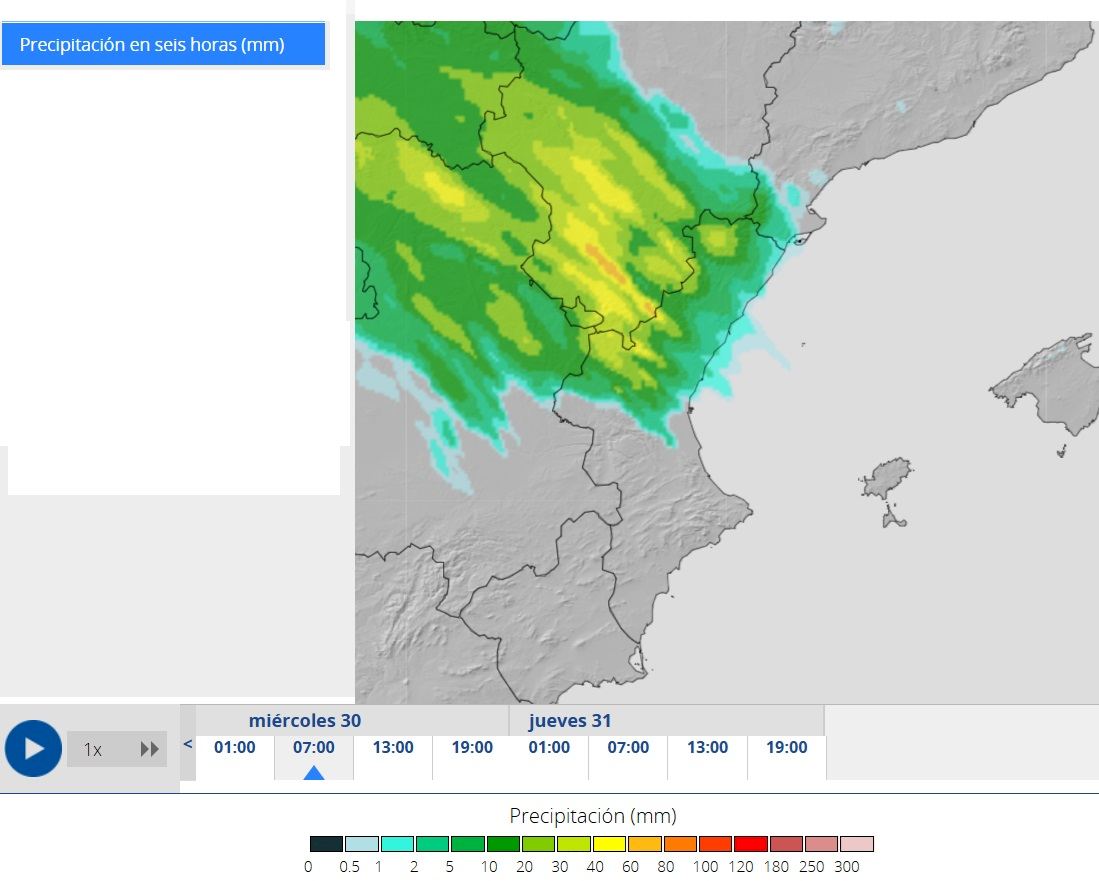
Task: Click the jueves 31 day header
Action: 570,720
